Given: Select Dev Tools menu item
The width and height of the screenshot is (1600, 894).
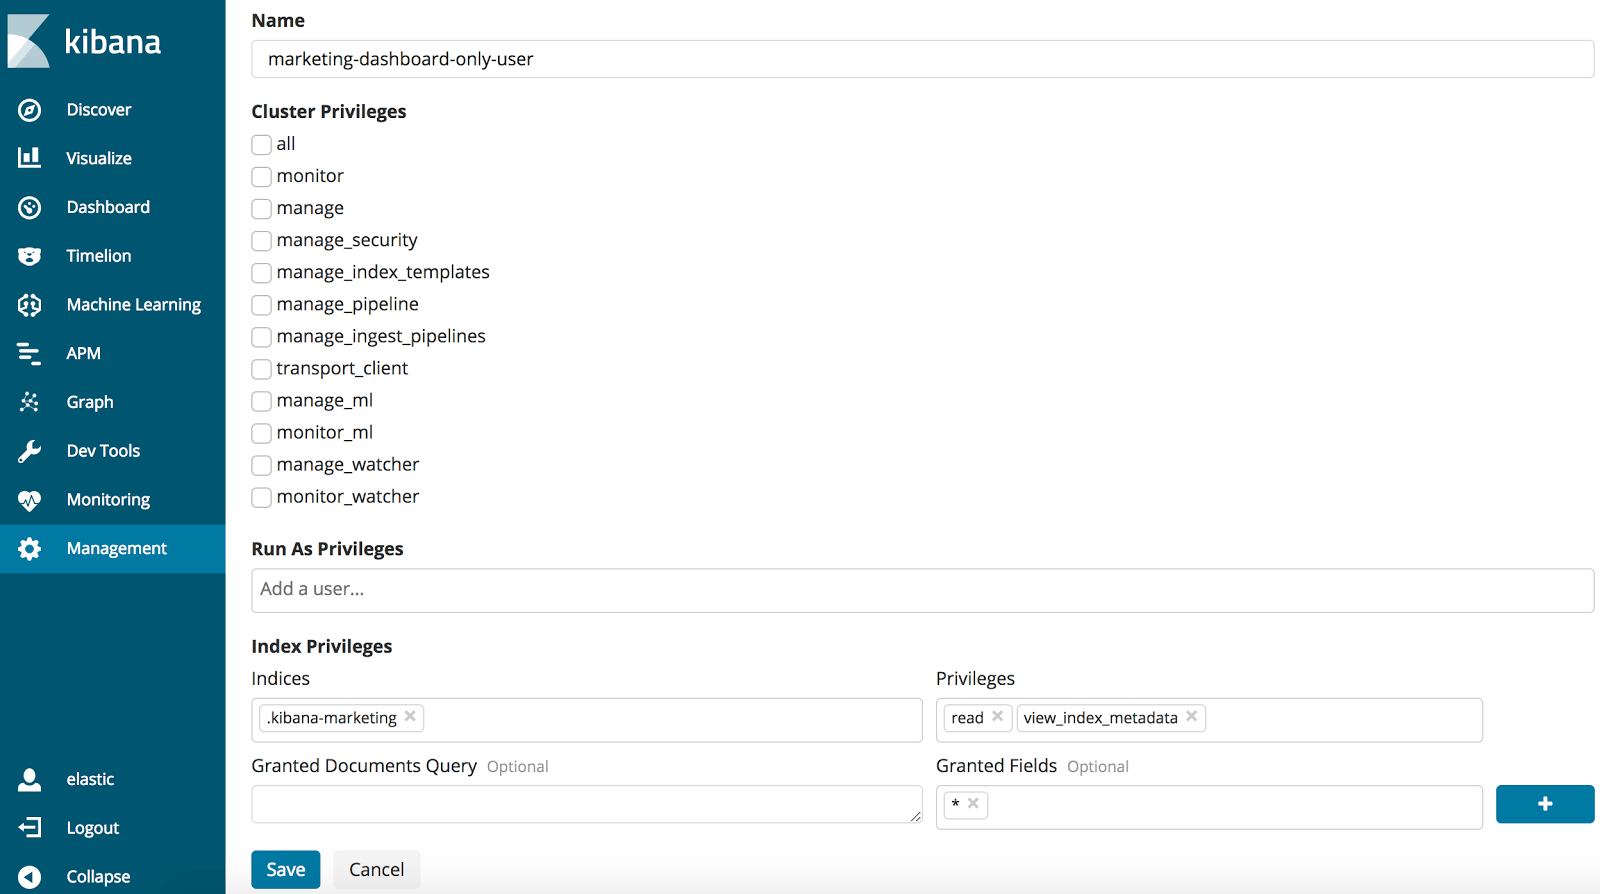Looking at the screenshot, I should pos(103,451).
